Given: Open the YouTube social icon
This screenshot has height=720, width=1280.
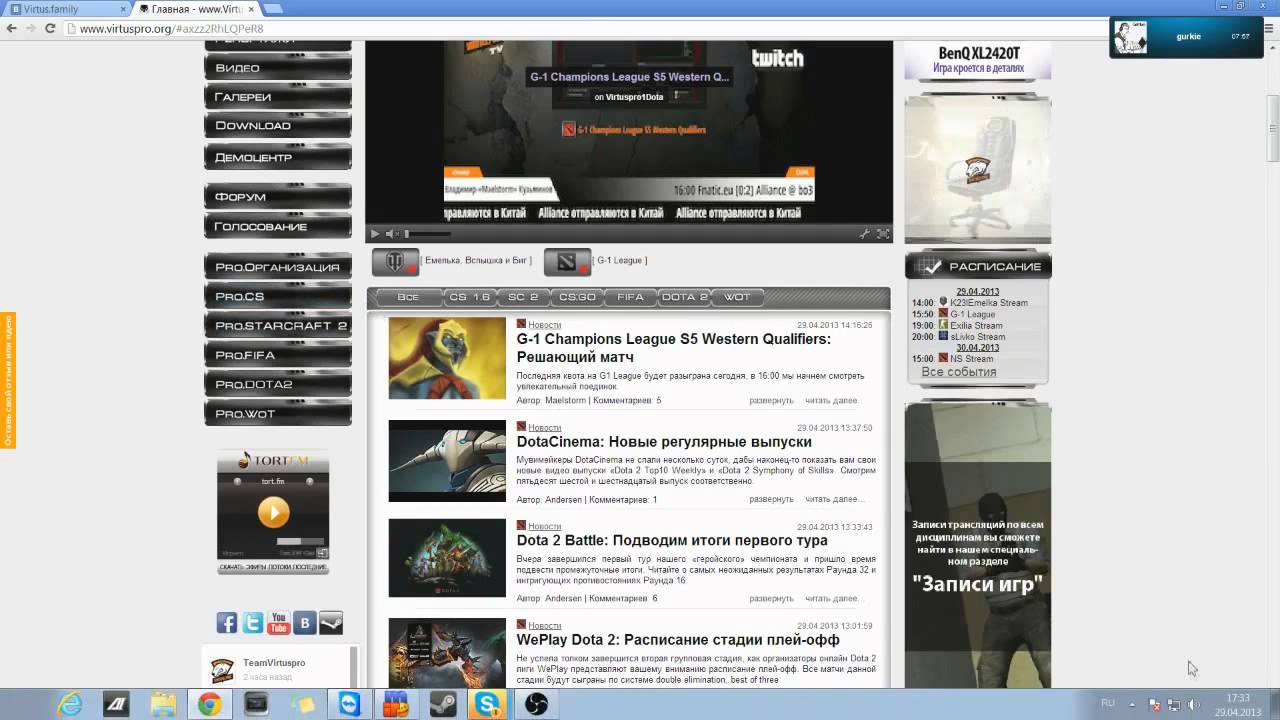Looking at the screenshot, I should tap(279, 623).
